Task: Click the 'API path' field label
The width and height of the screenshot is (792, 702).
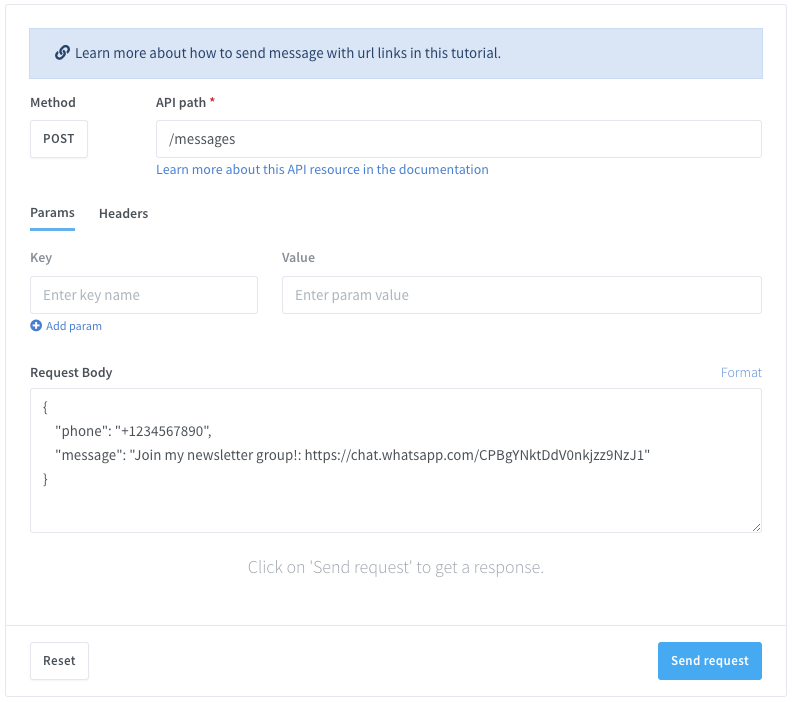Action: tap(180, 102)
